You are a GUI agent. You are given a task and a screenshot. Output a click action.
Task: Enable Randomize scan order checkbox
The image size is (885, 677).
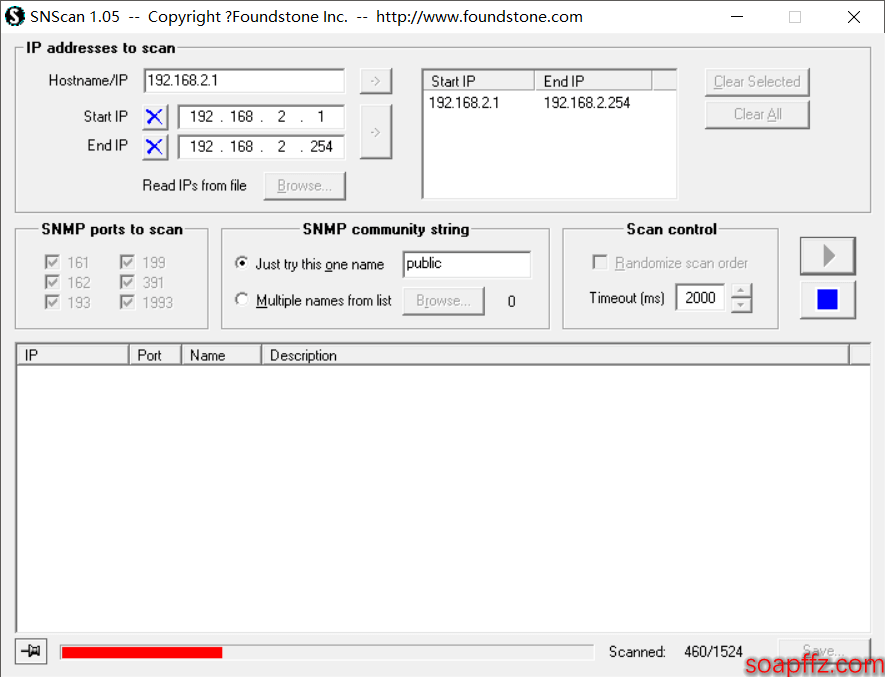600,263
